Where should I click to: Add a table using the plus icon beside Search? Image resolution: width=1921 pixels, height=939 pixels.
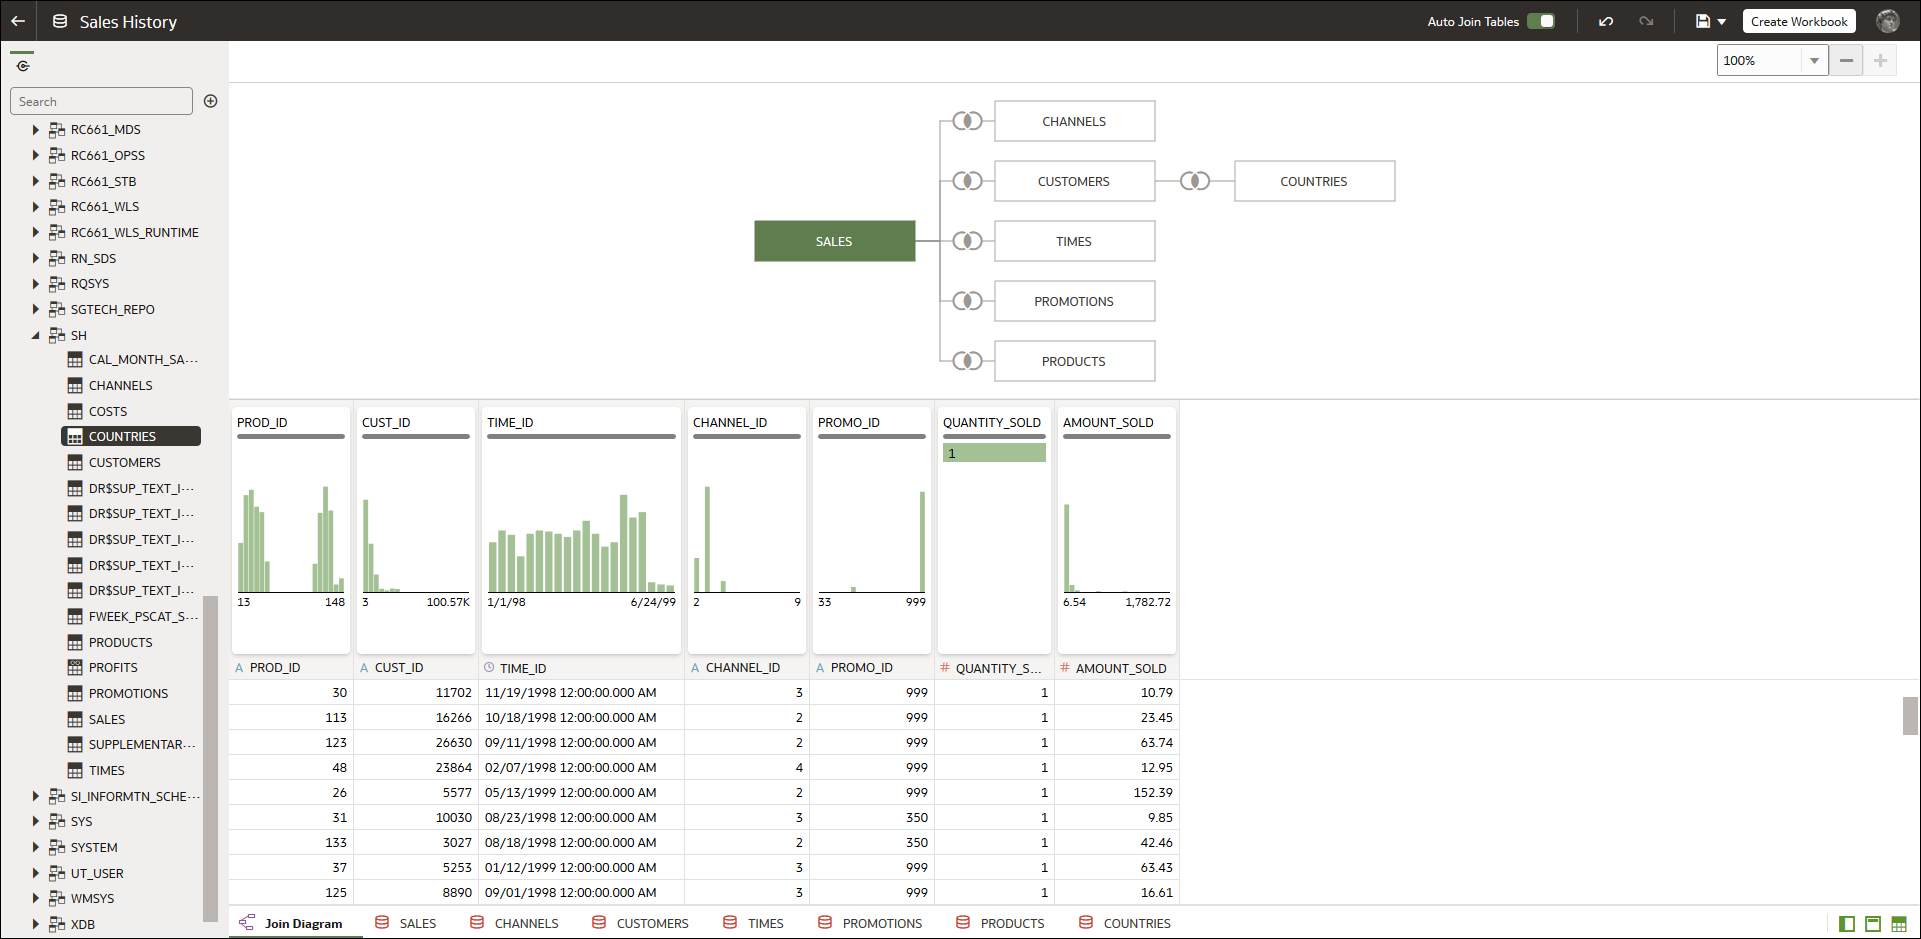coord(210,100)
